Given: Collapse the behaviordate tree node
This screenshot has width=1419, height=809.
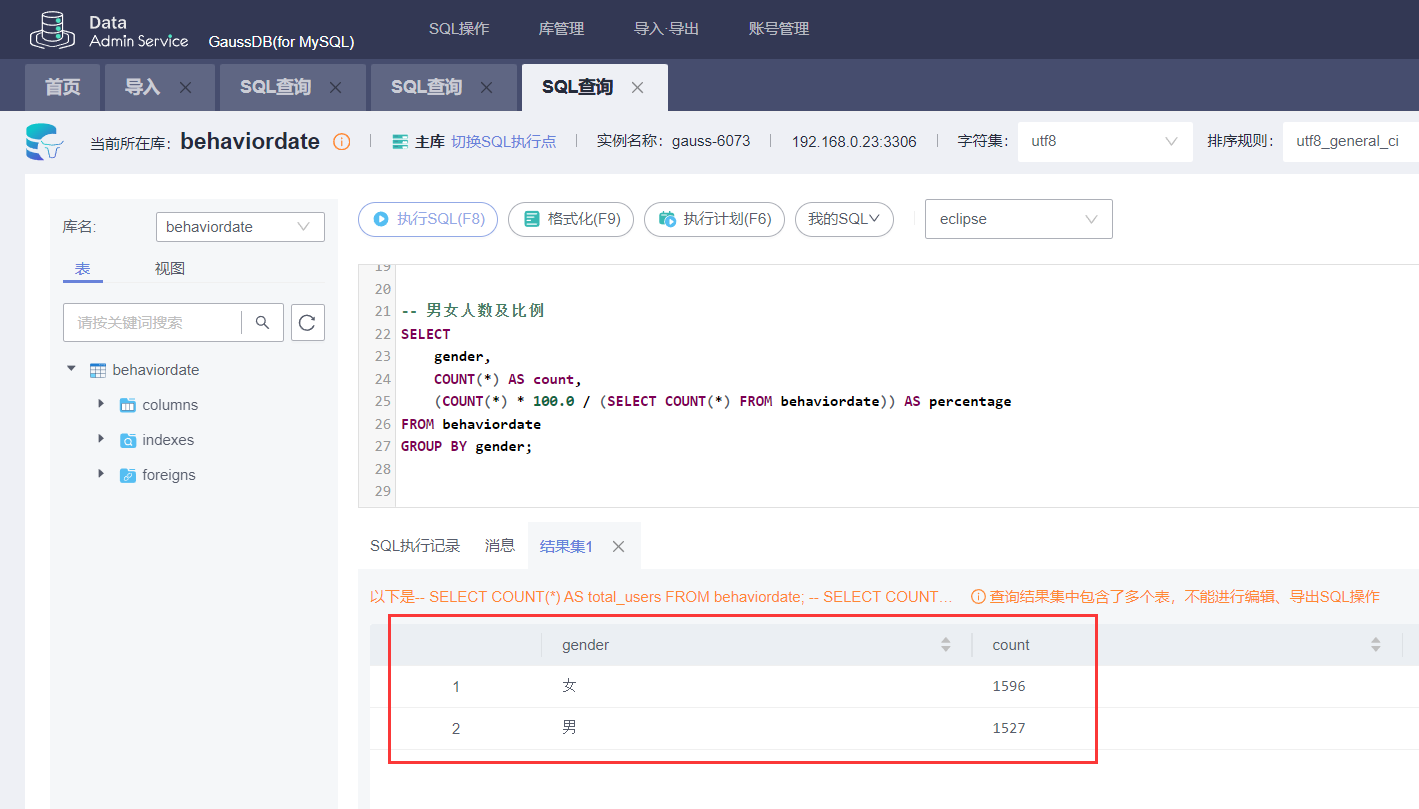Looking at the screenshot, I should pos(71,369).
